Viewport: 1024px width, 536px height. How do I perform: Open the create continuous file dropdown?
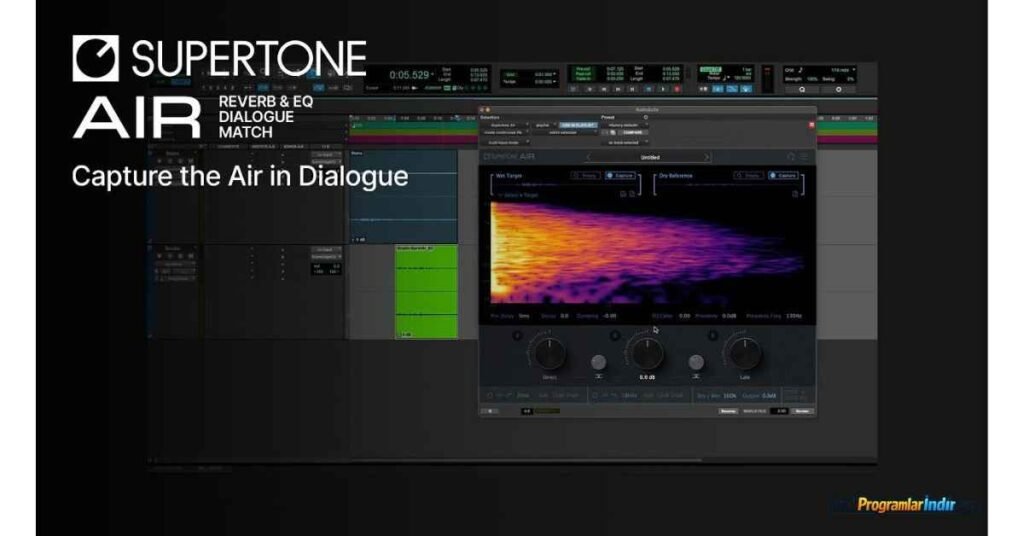point(506,133)
